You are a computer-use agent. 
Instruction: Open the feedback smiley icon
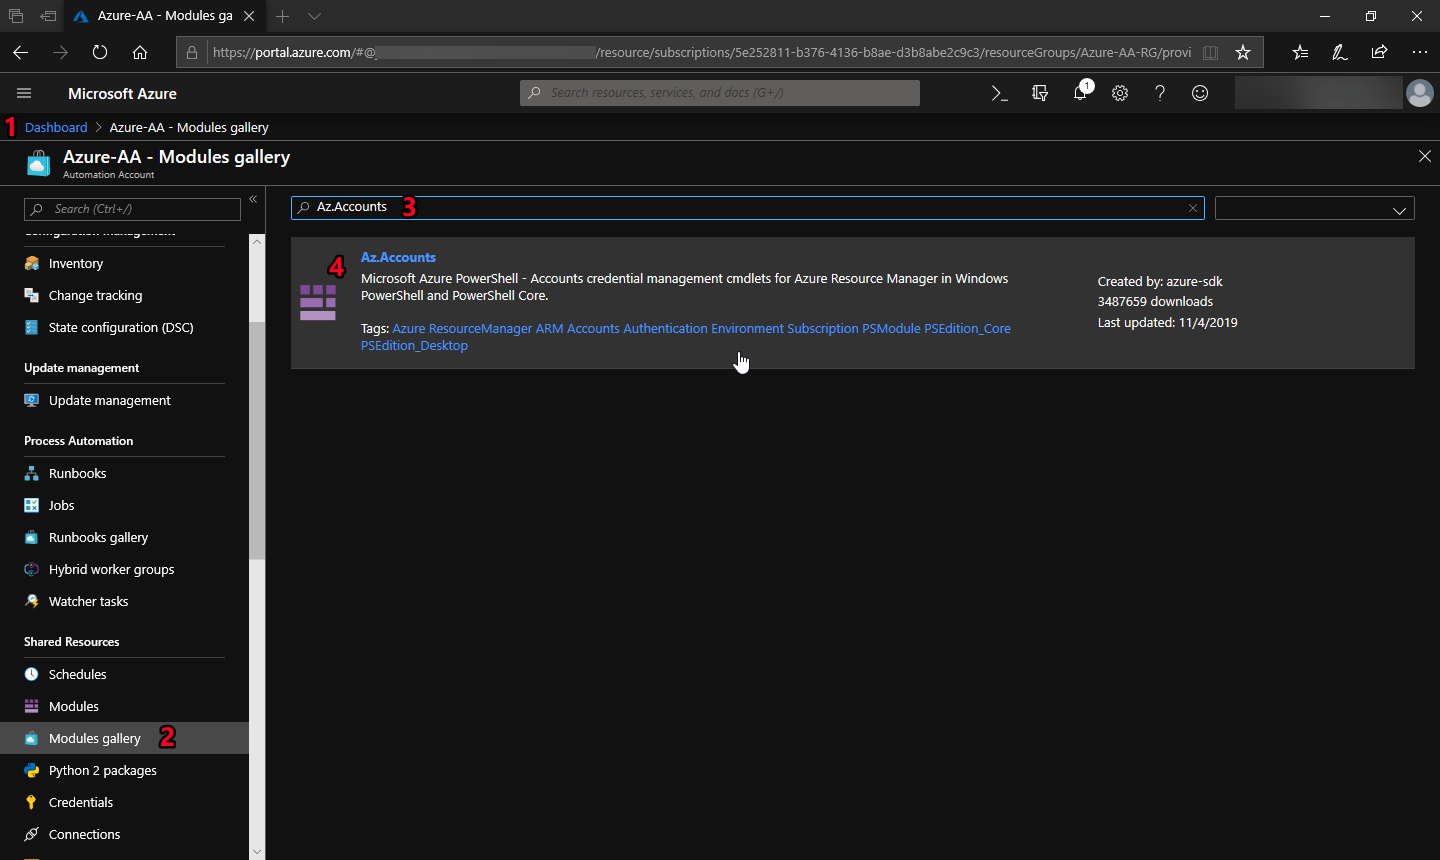pyautogui.click(x=1200, y=93)
